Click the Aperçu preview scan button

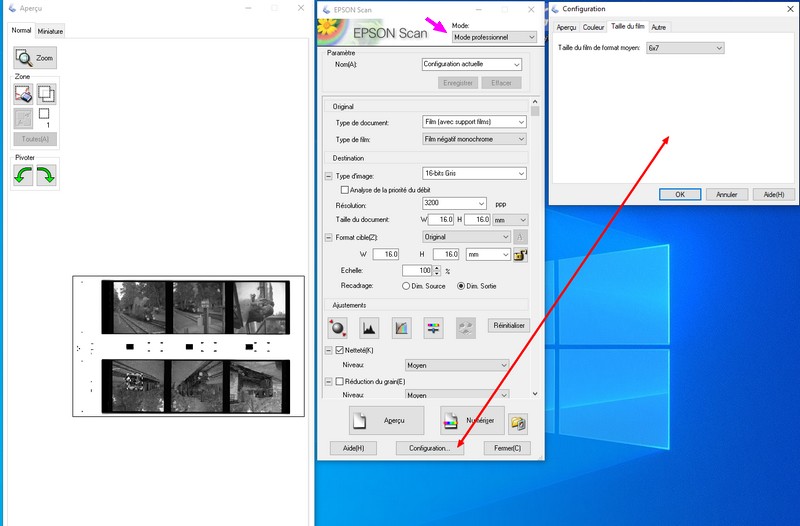(x=386, y=420)
